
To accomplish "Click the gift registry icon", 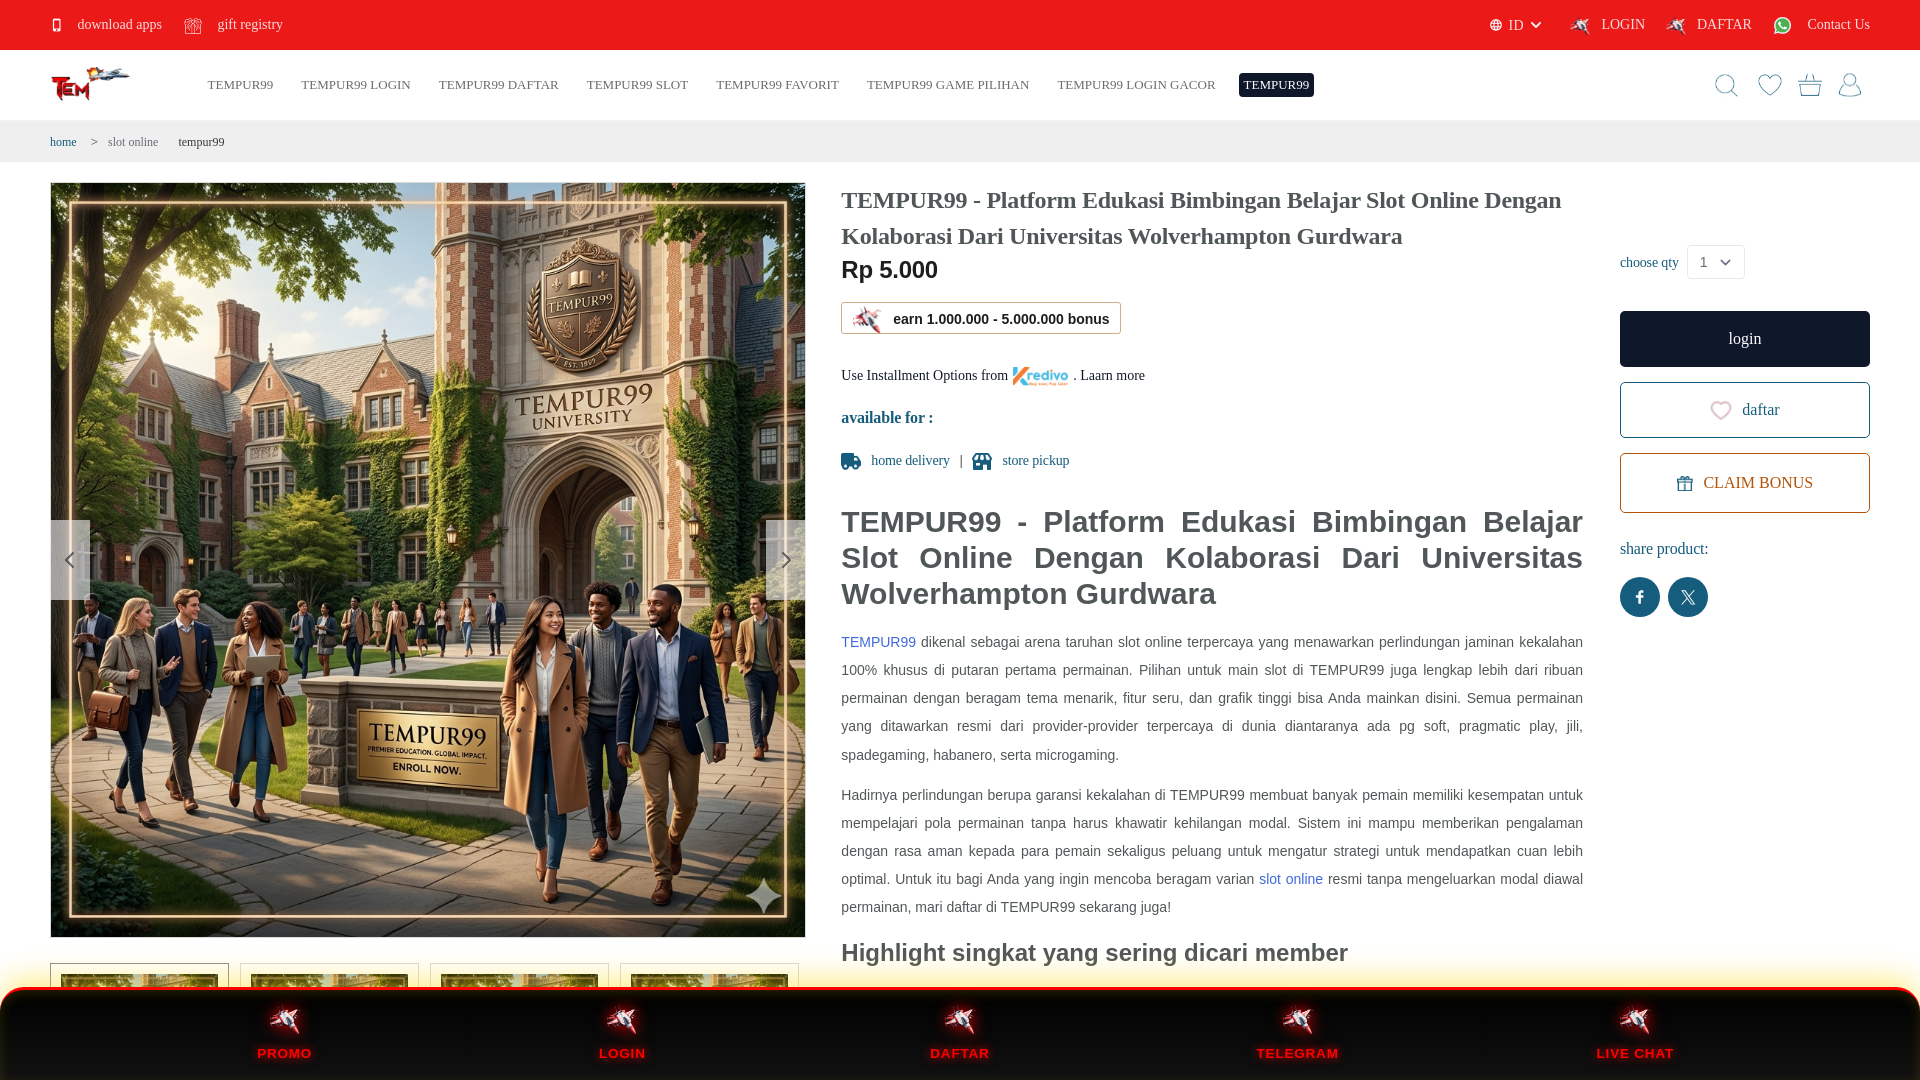I will click(193, 25).
